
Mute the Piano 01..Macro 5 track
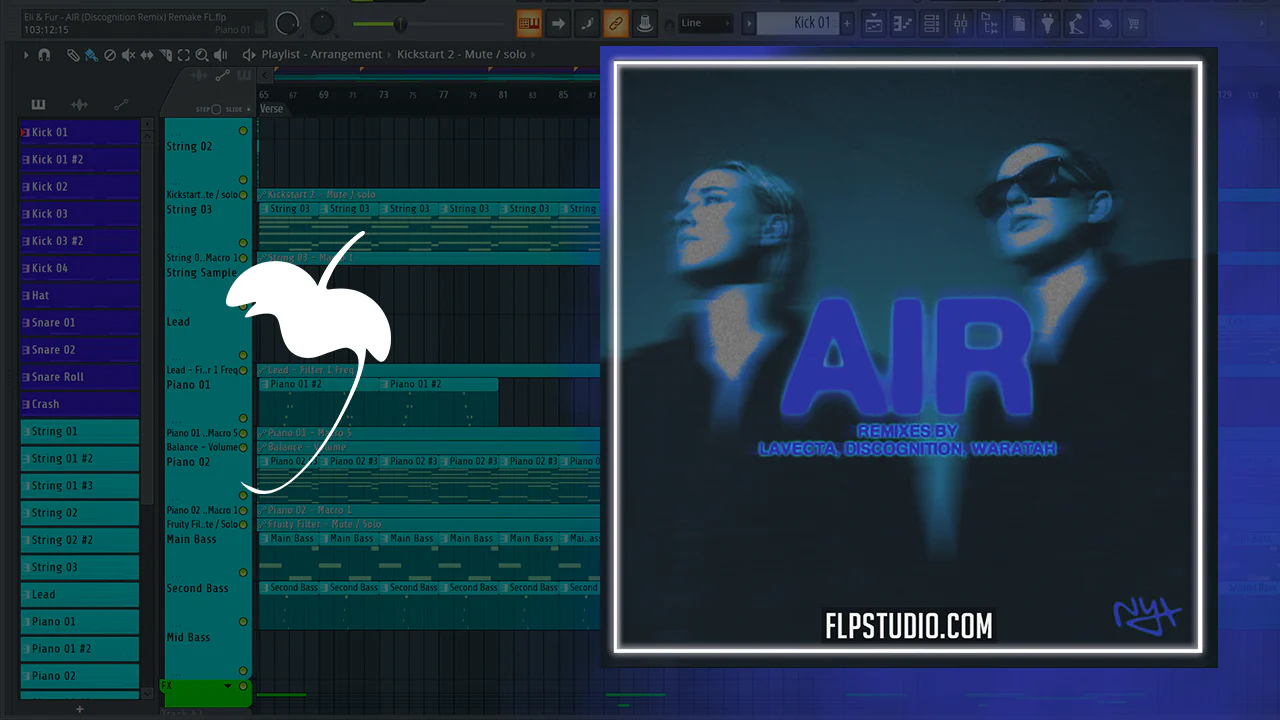tap(243, 433)
